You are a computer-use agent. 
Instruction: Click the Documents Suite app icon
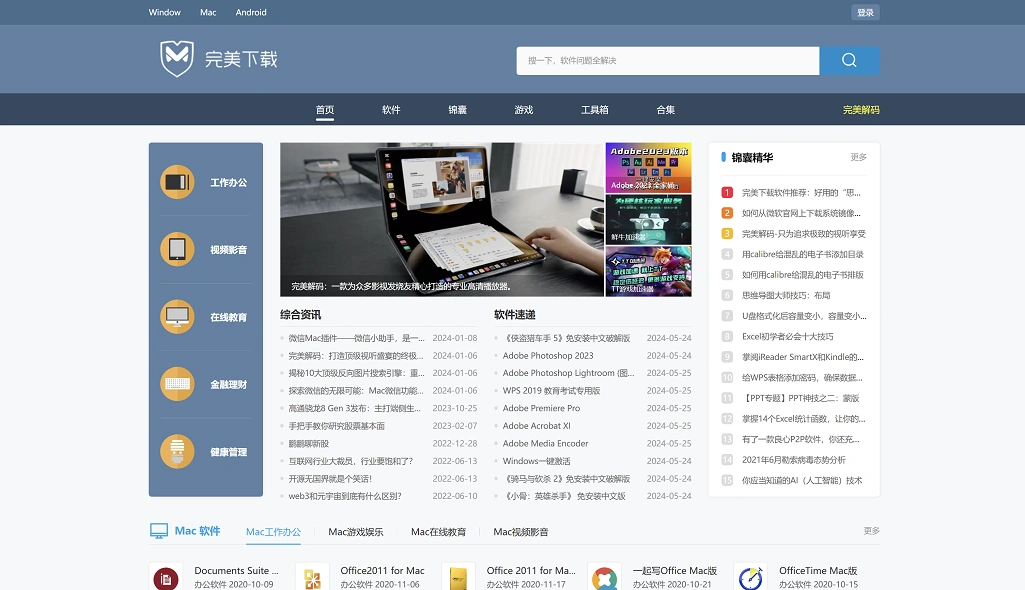pos(165,577)
